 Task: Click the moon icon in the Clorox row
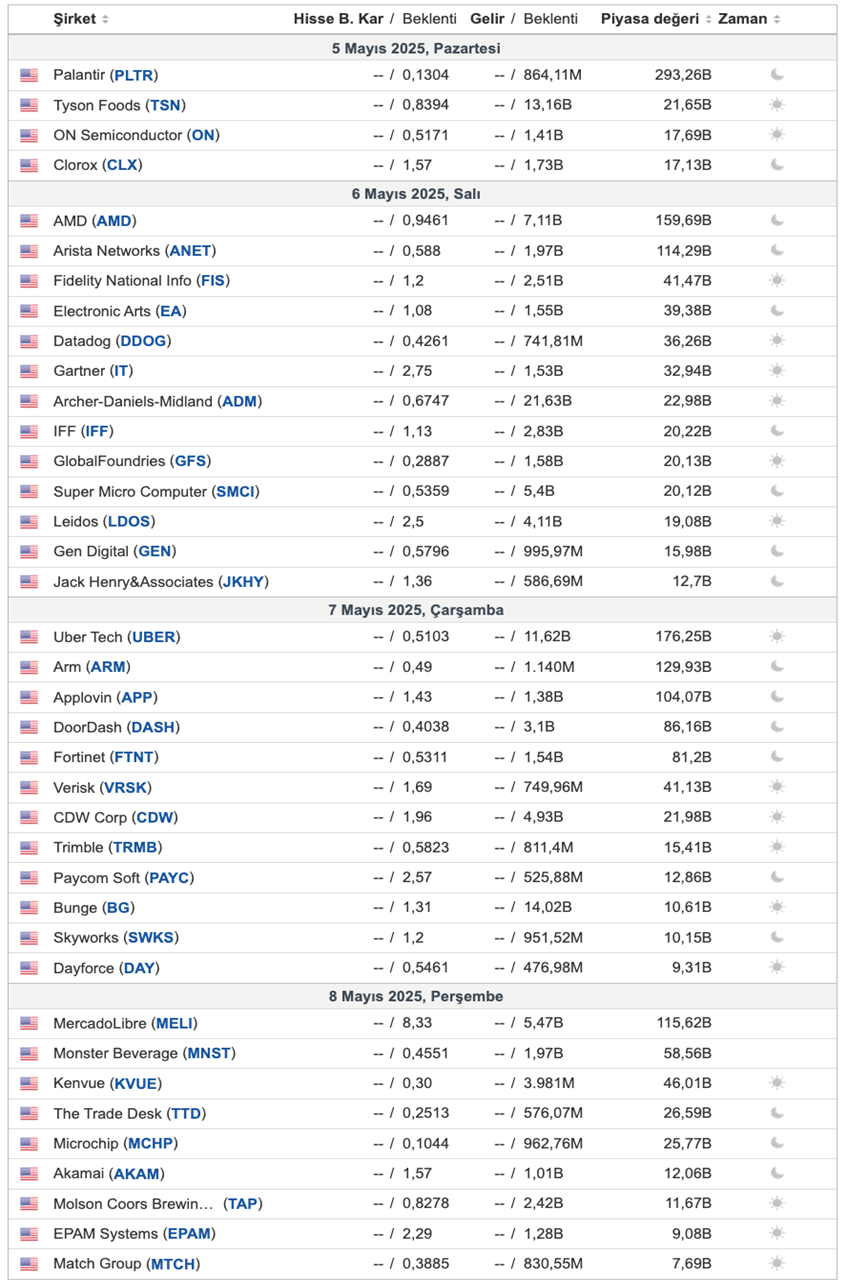[x=777, y=165]
